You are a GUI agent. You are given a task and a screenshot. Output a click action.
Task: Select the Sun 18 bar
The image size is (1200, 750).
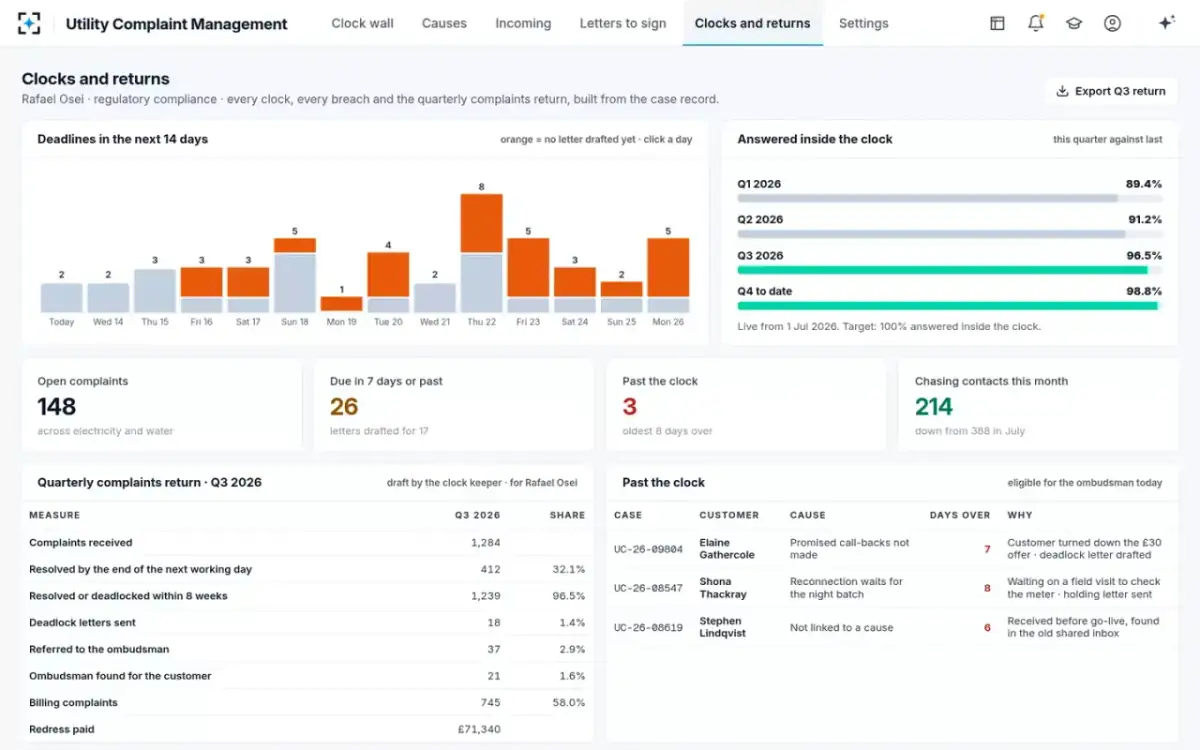tap(295, 276)
